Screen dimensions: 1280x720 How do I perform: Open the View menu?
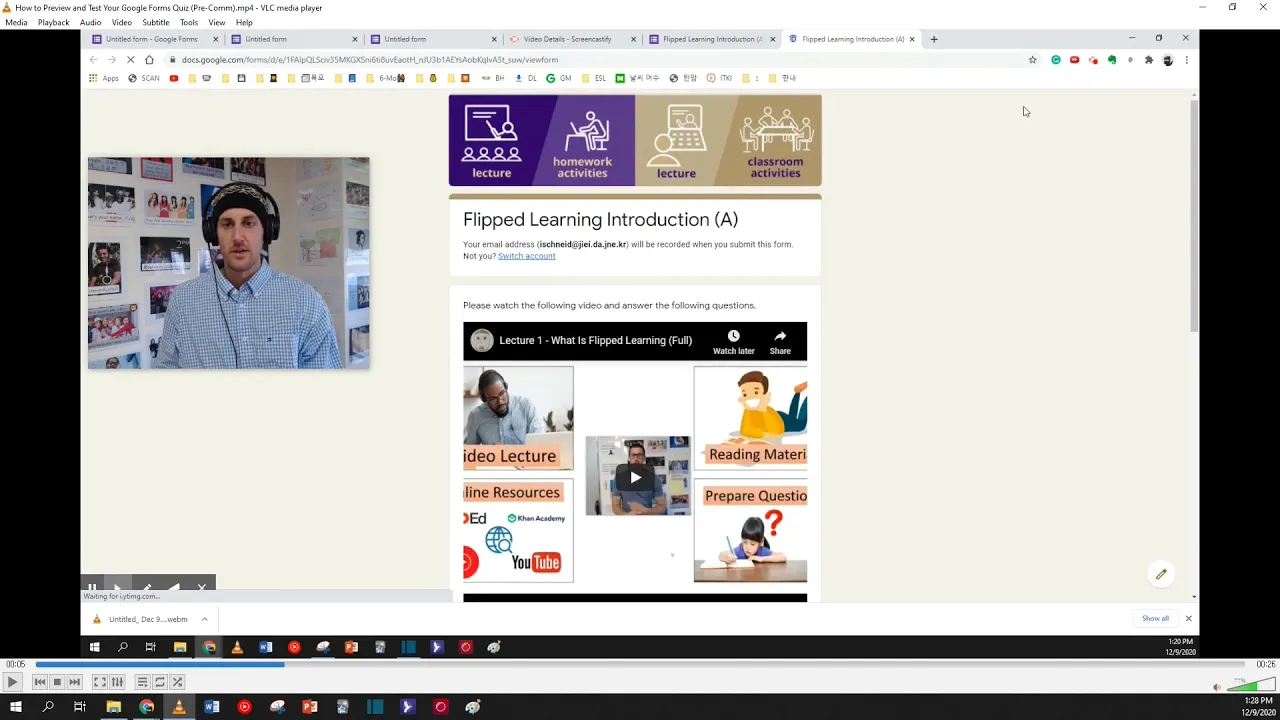point(217,22)
